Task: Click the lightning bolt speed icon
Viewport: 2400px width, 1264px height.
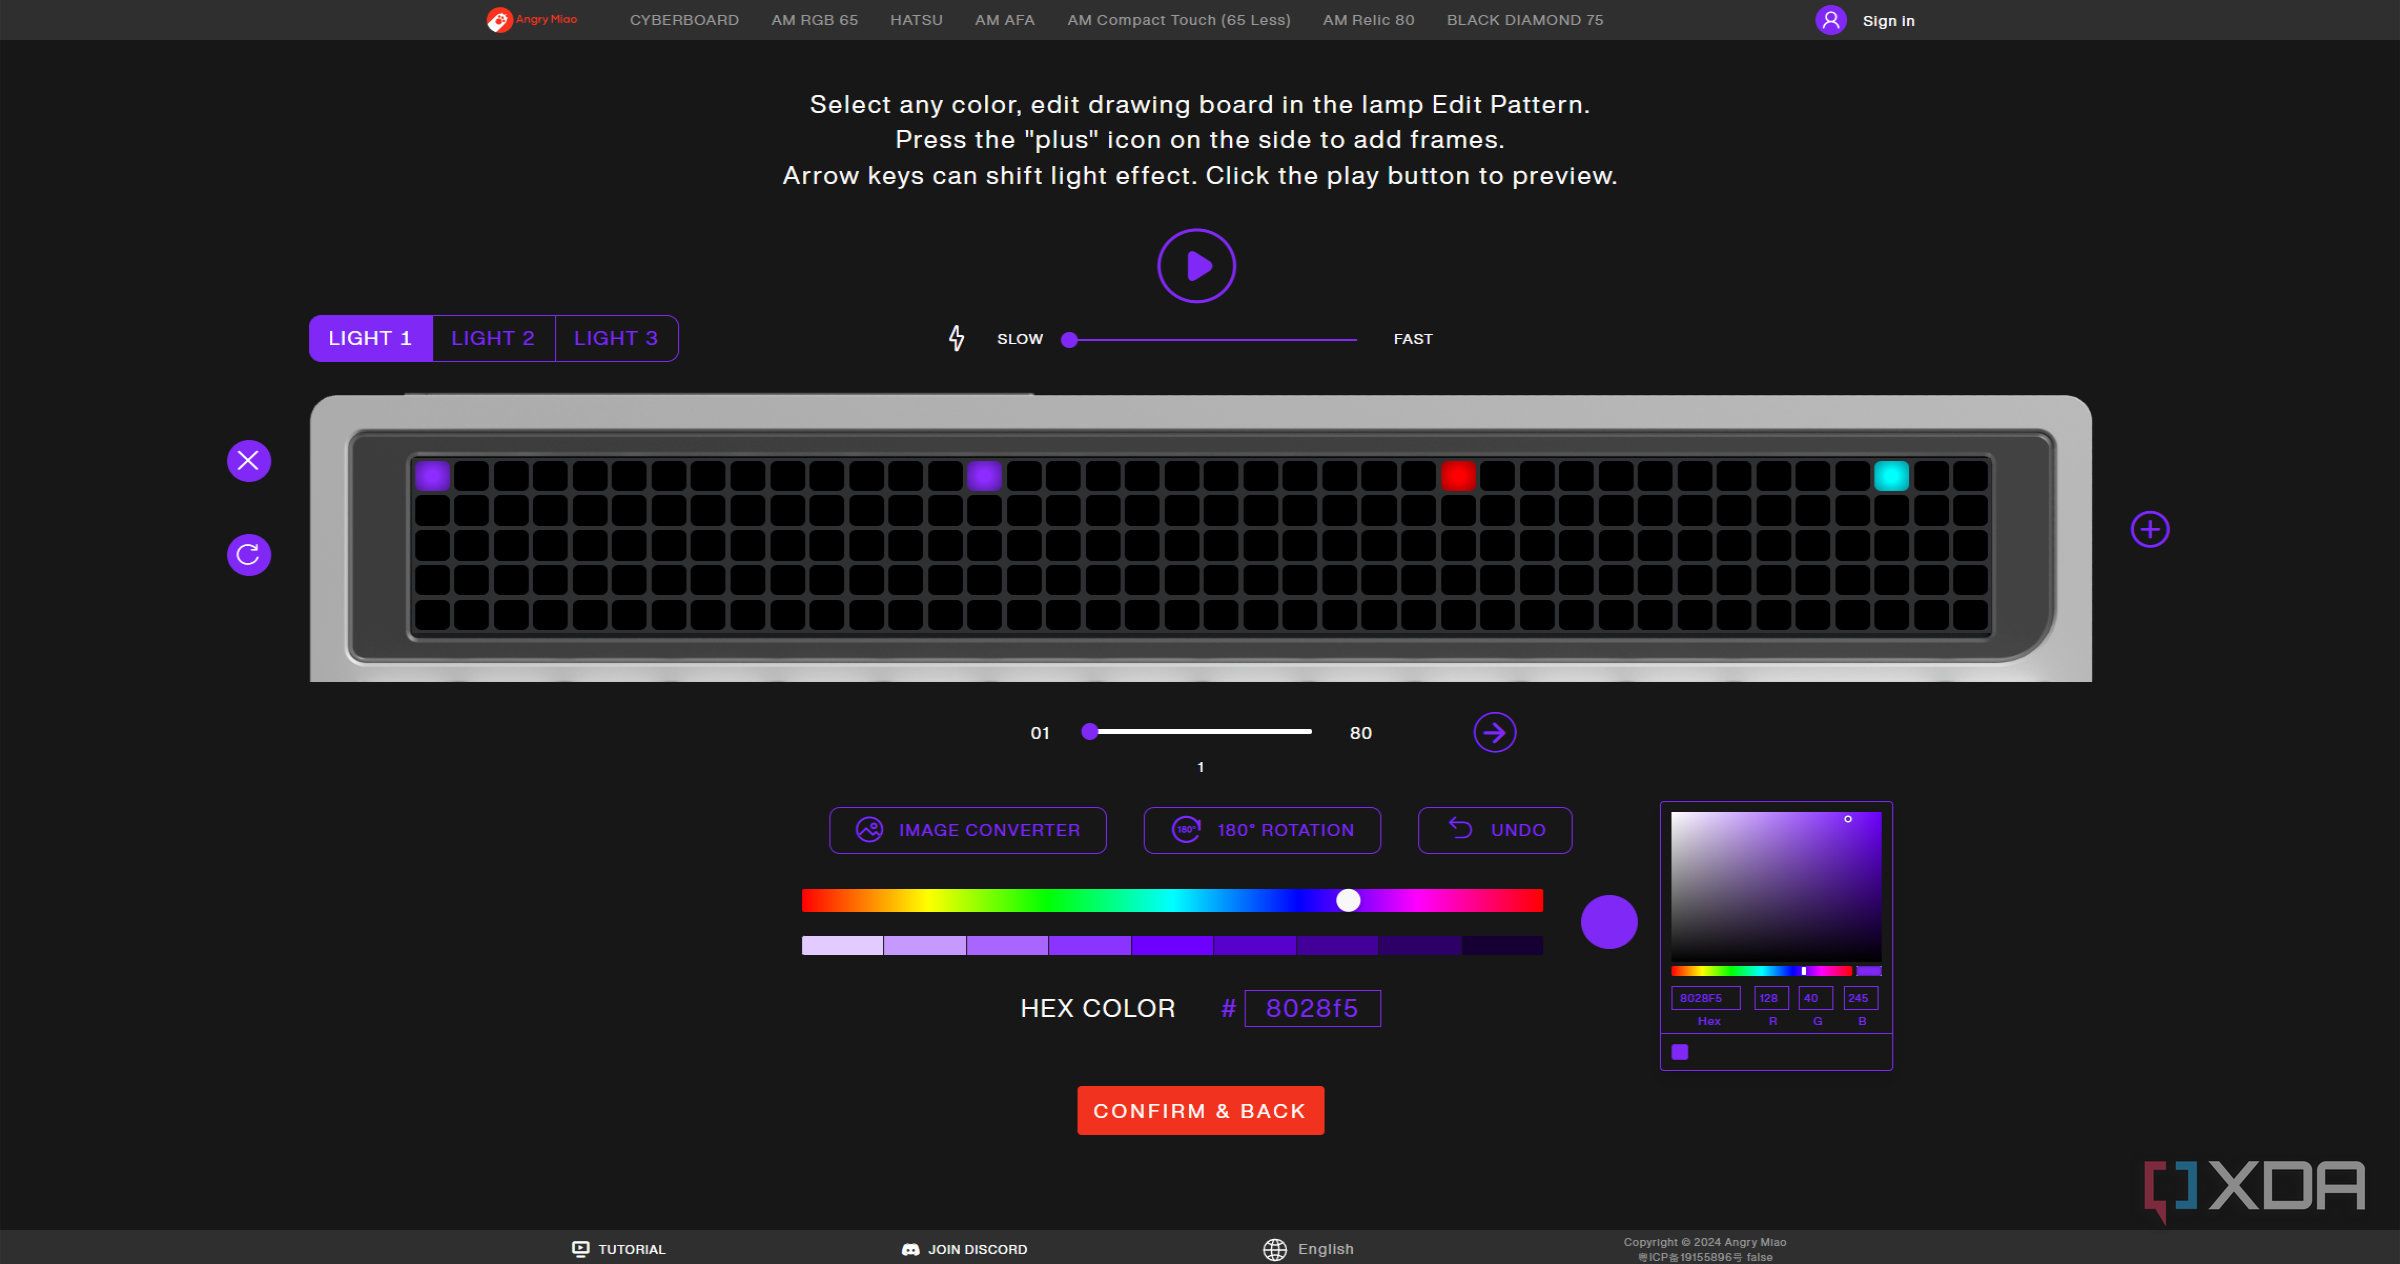Action: (957, 339)
